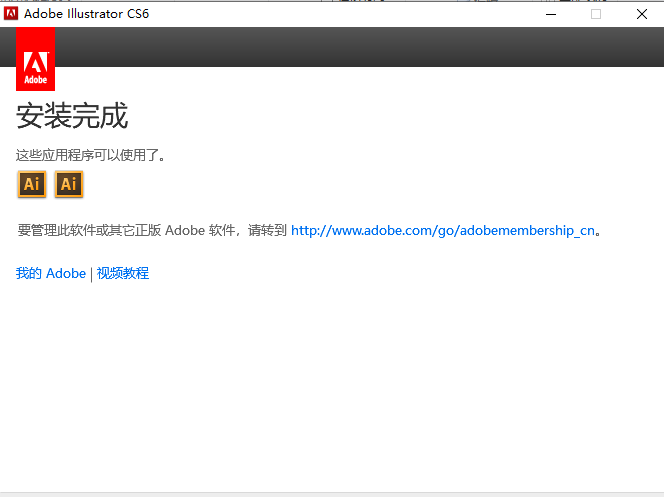Click the Adobe icon in title bar

(x=11, y=14)
